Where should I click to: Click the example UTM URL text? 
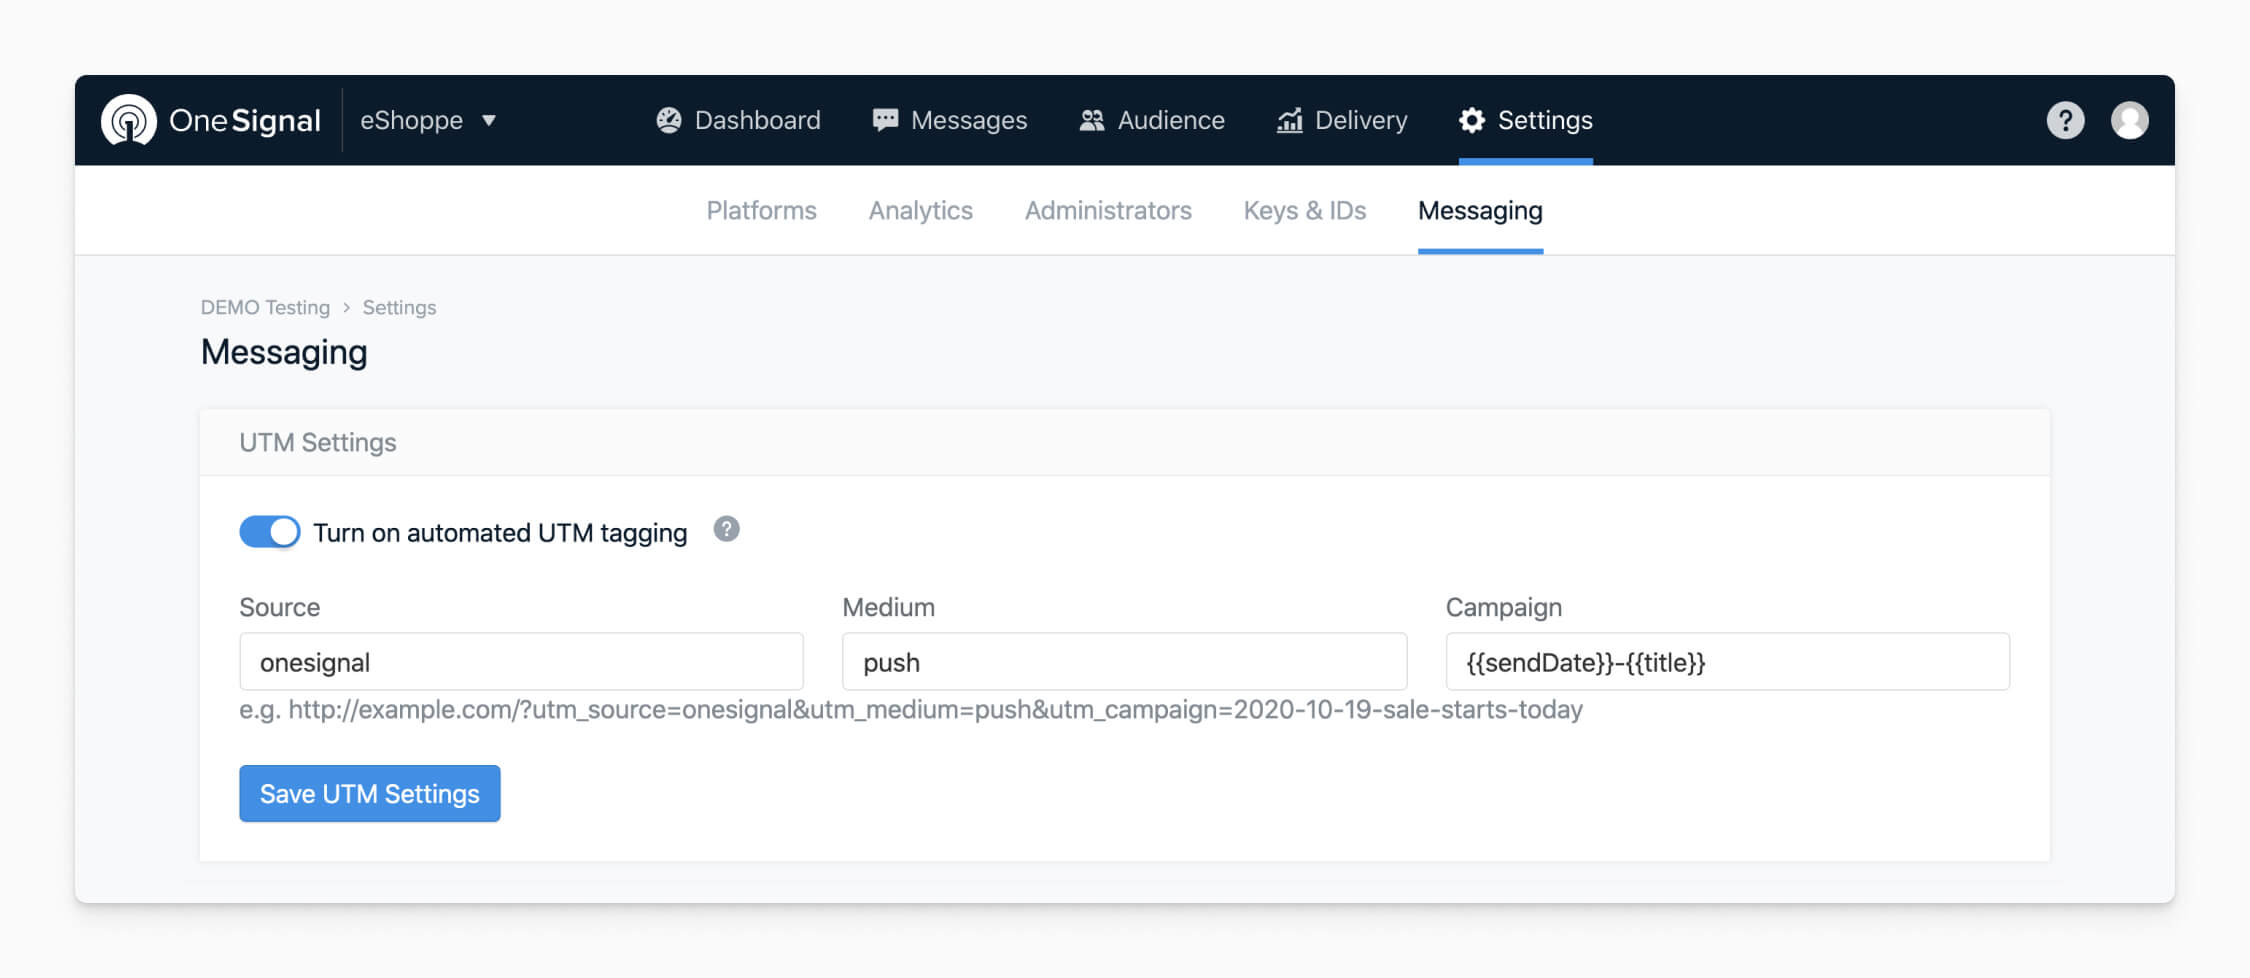pyautogui.click(x=911, y=710)
